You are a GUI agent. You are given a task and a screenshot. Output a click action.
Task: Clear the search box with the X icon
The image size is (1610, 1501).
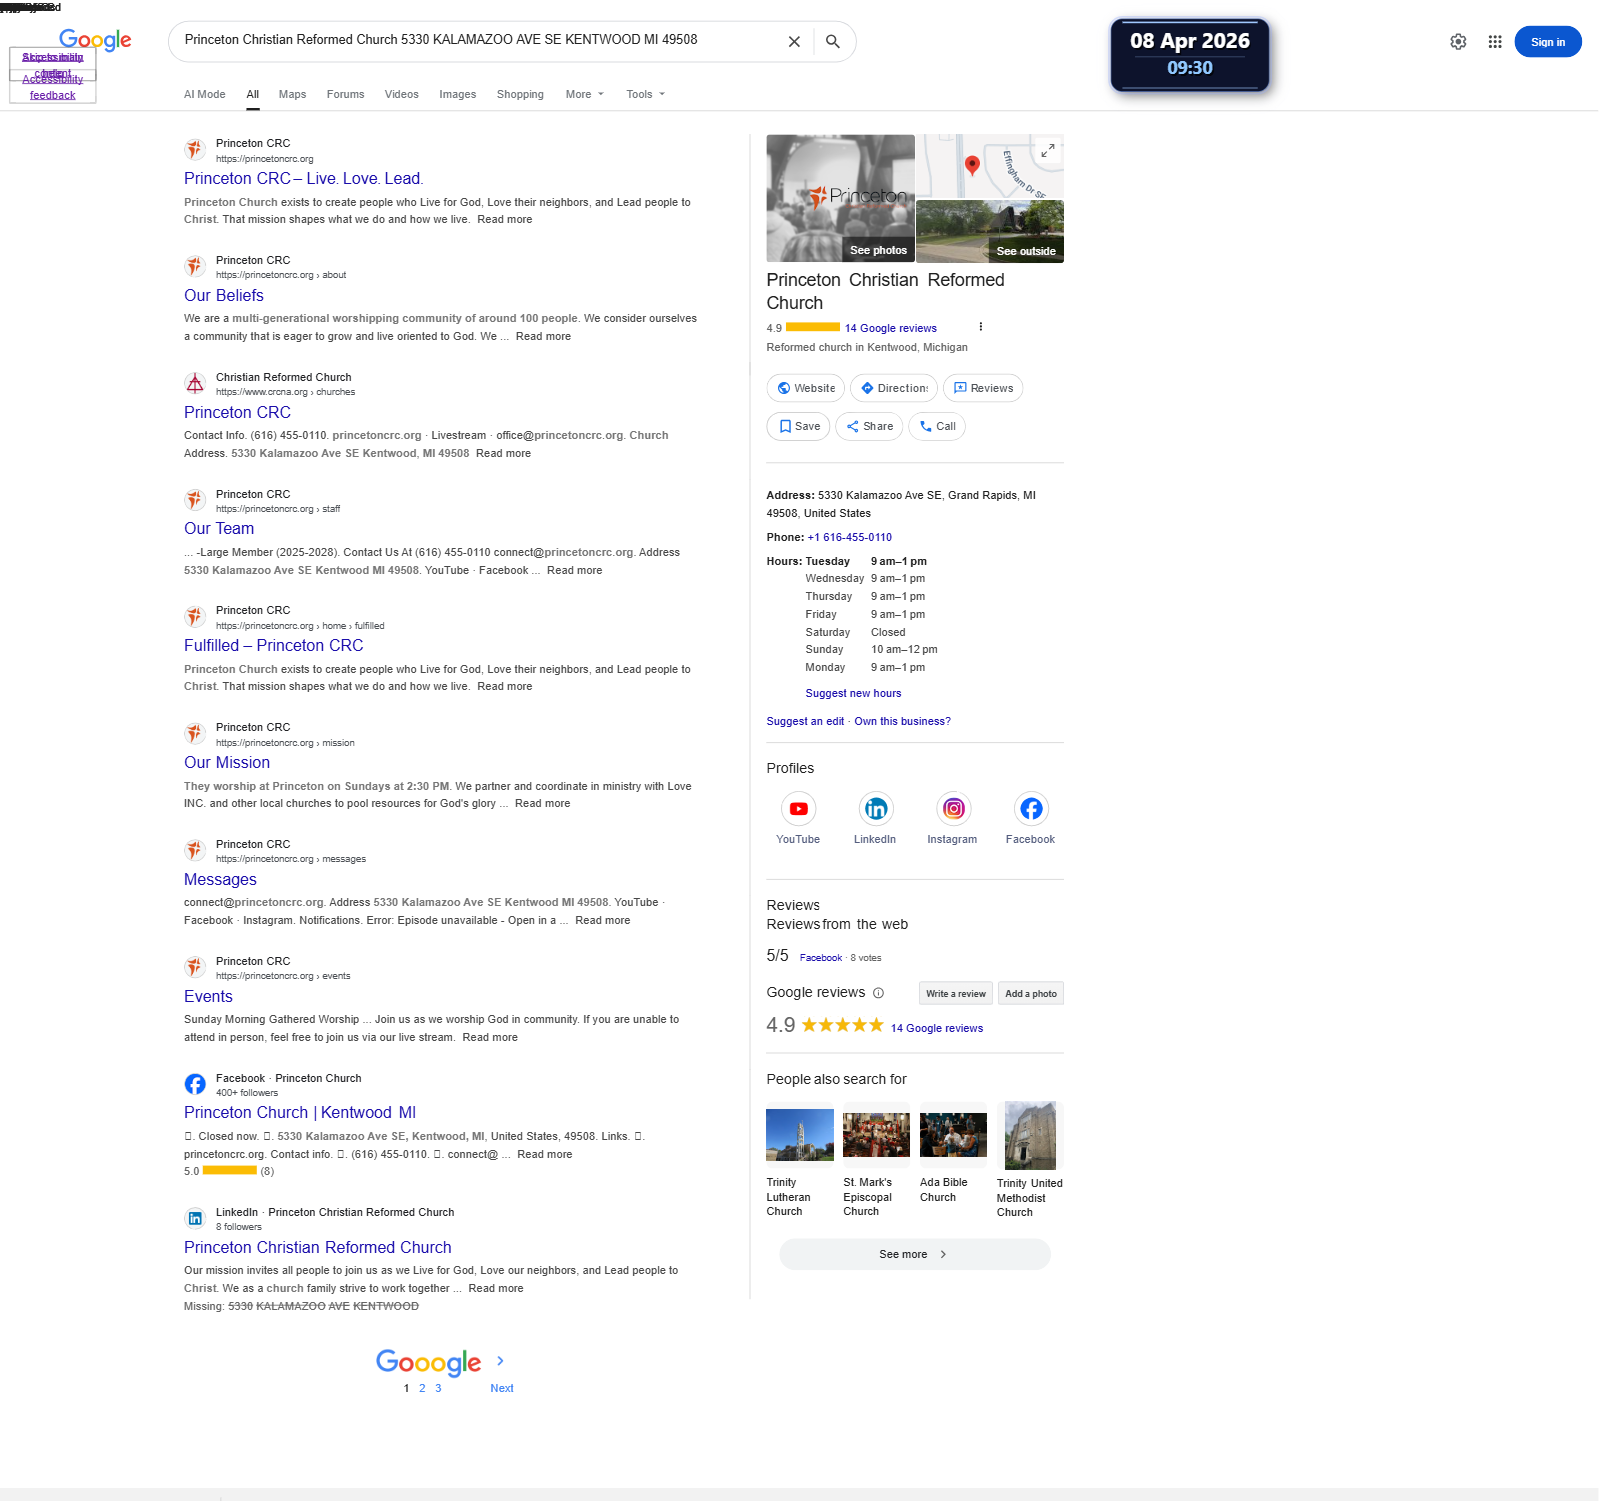[794, 42]
